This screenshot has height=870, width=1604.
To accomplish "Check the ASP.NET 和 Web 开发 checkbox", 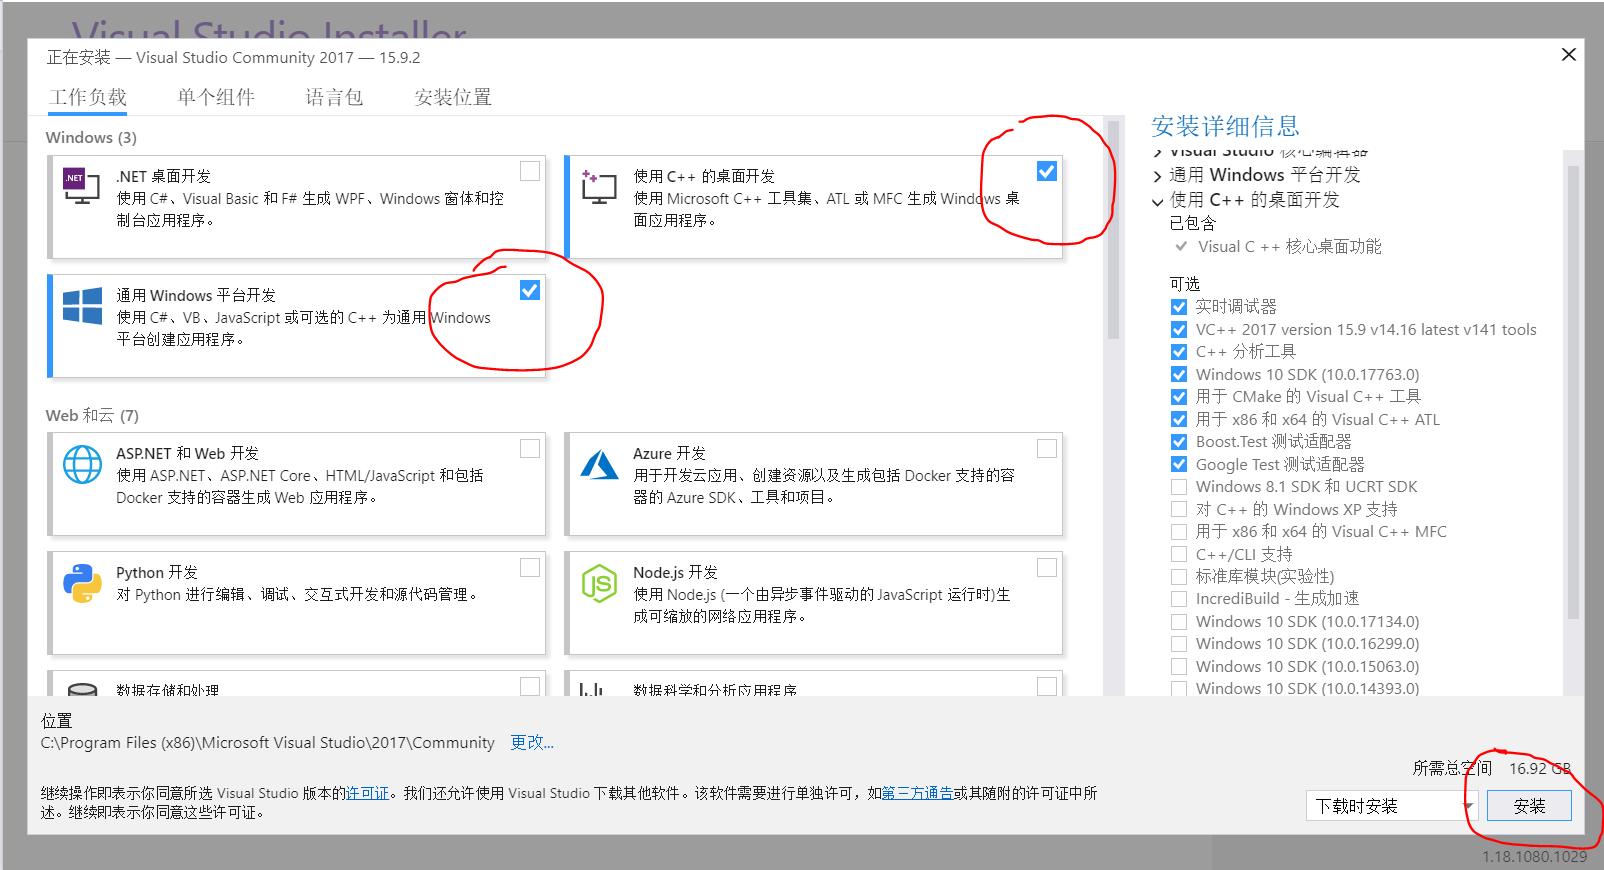I will [x=530, y=448].
